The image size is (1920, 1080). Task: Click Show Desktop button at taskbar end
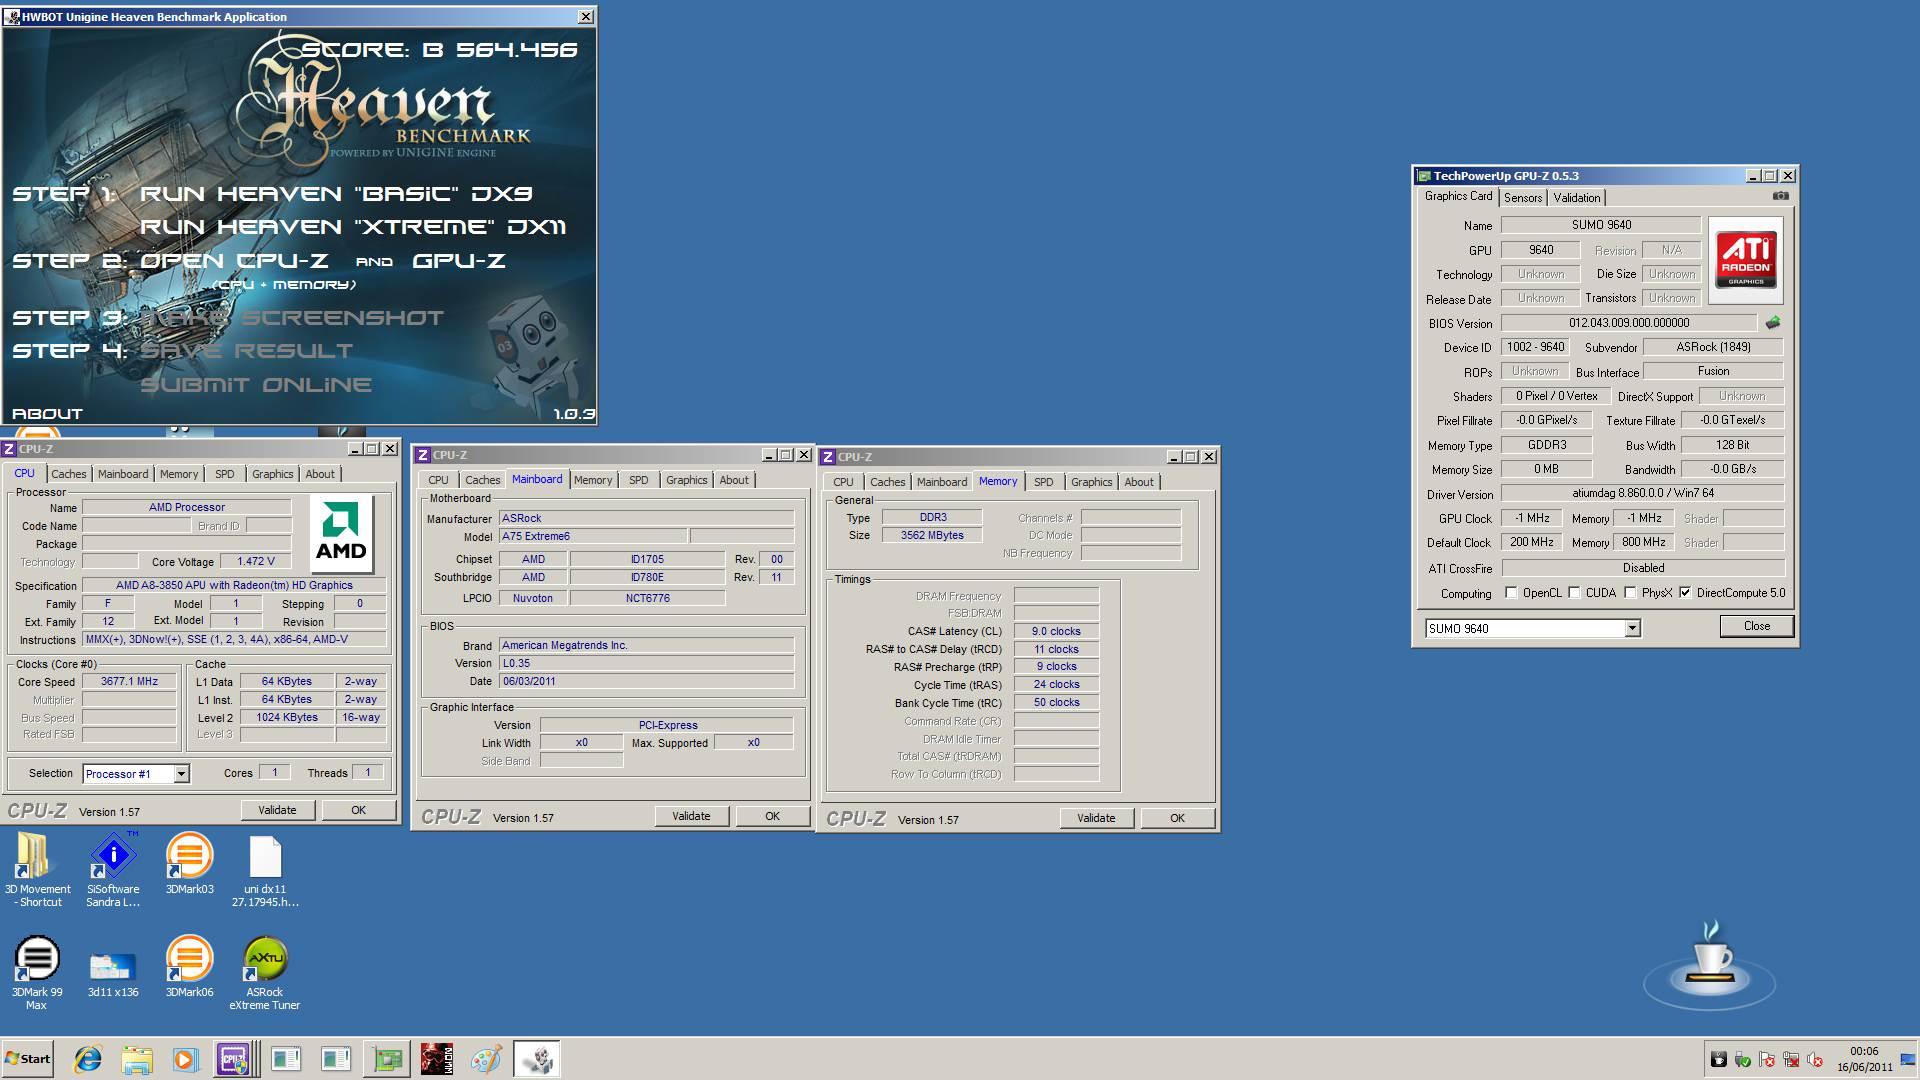tap(1908, 1059)
